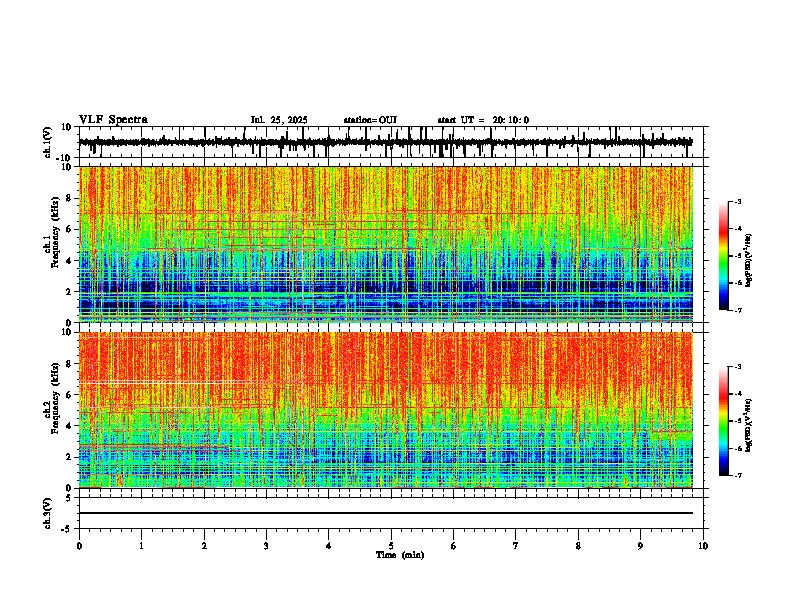Click the "4" kHz tick on ch.1 frequency axis
792x612 pixels.
pos(70,261)
